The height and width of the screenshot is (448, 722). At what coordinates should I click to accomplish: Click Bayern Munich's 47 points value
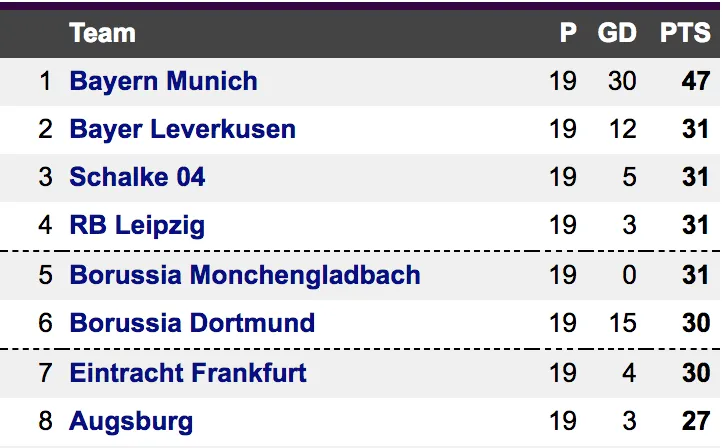tap(695, 81)
